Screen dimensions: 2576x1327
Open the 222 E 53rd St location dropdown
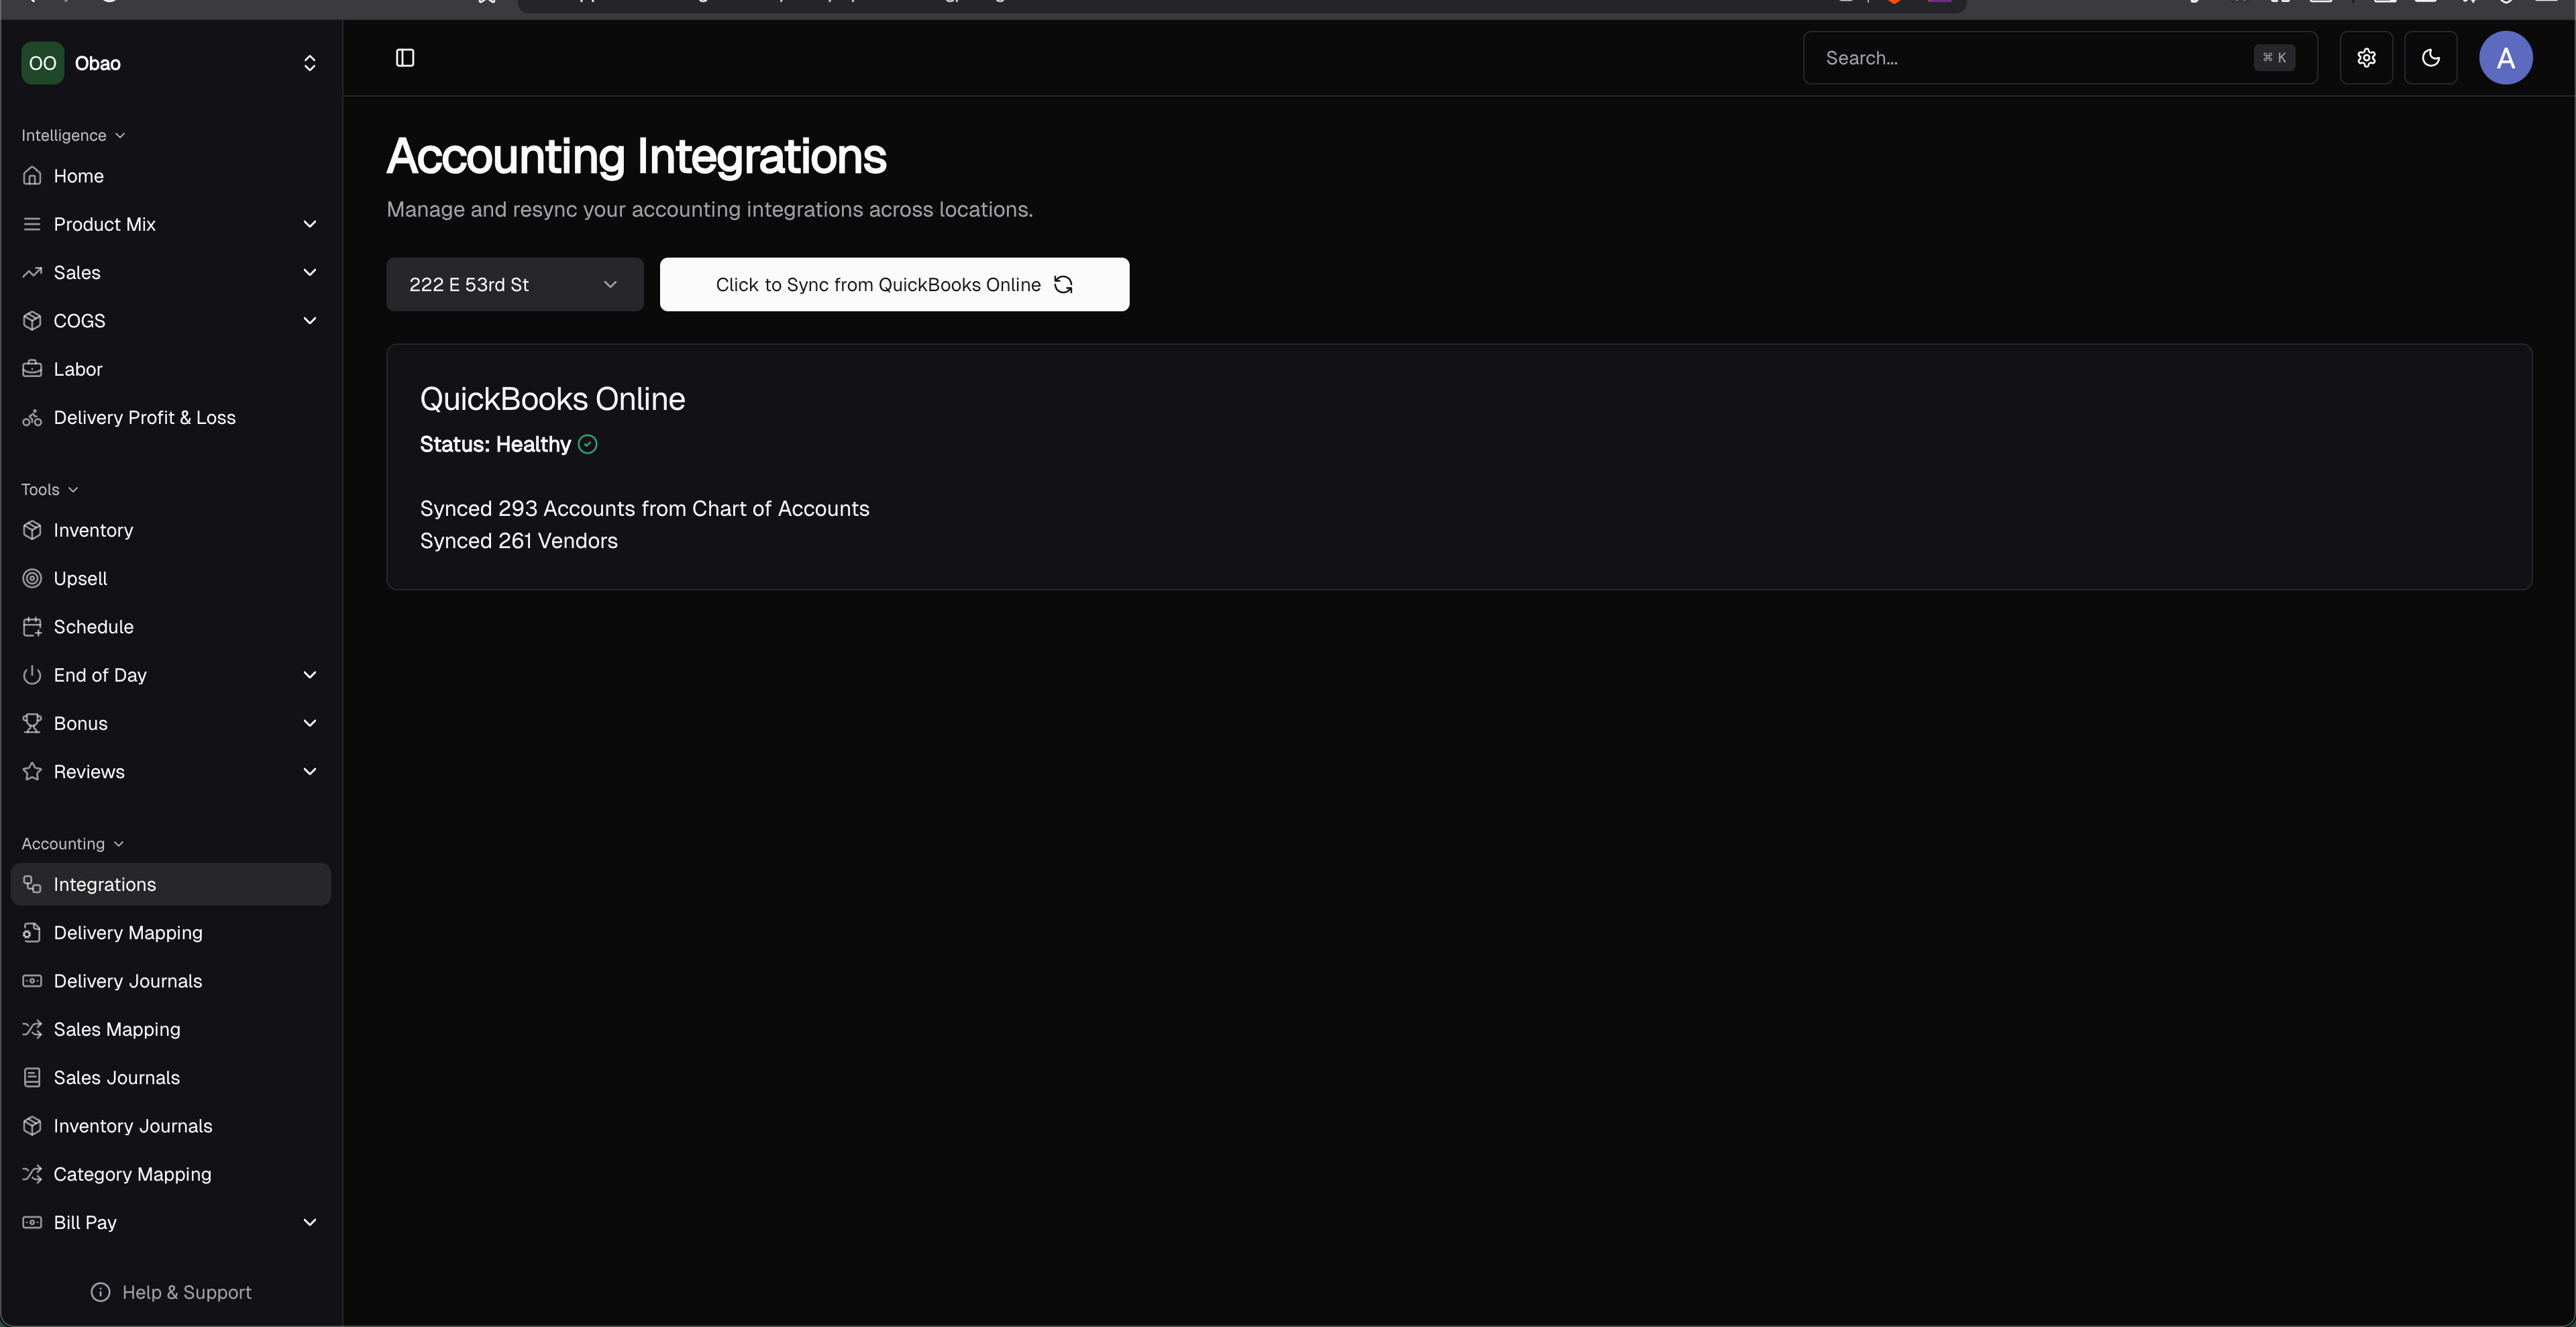[515, 285]
